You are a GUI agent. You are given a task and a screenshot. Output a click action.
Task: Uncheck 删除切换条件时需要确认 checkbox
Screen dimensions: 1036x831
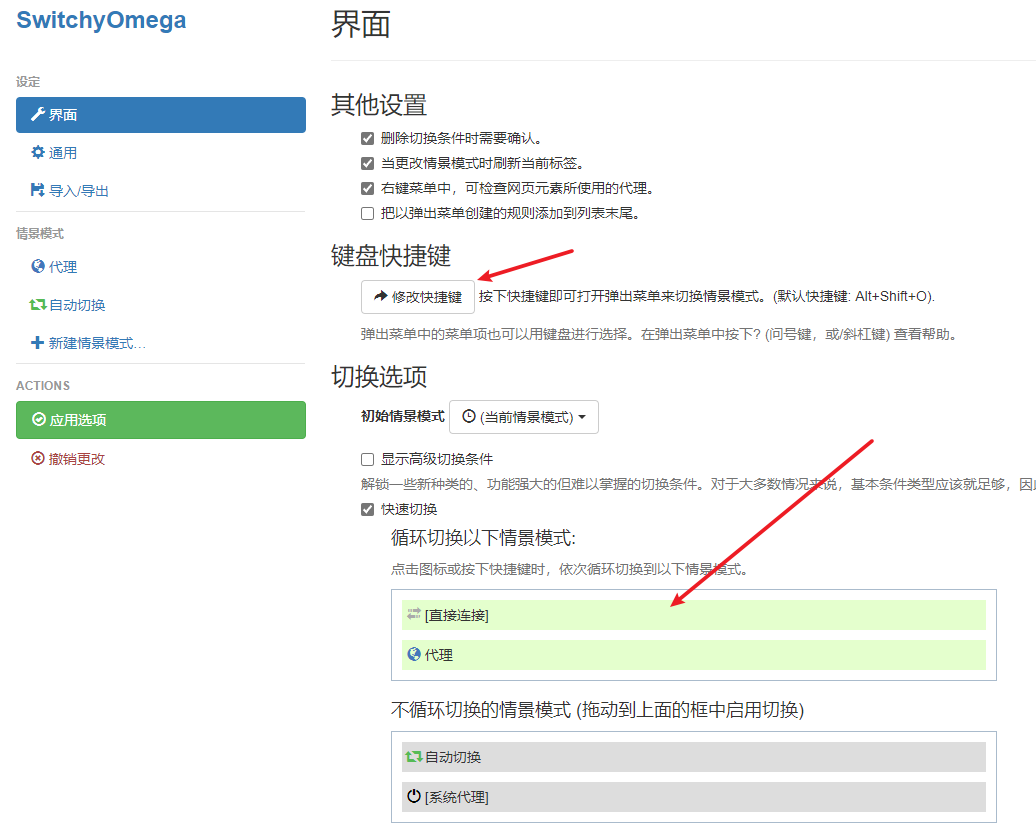(x=367, y=139)
